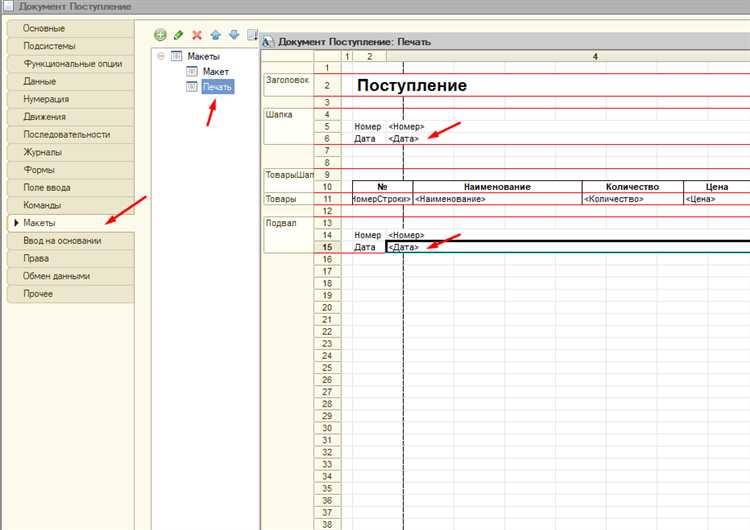Select the Макет tree item
This screenshot has width=750, height=530.
[x=216, y=72]
